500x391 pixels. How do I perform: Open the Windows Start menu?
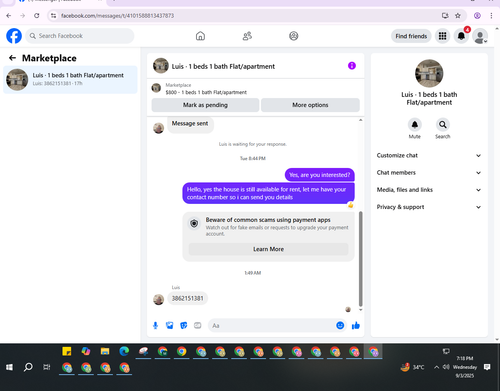pos(9,367)
